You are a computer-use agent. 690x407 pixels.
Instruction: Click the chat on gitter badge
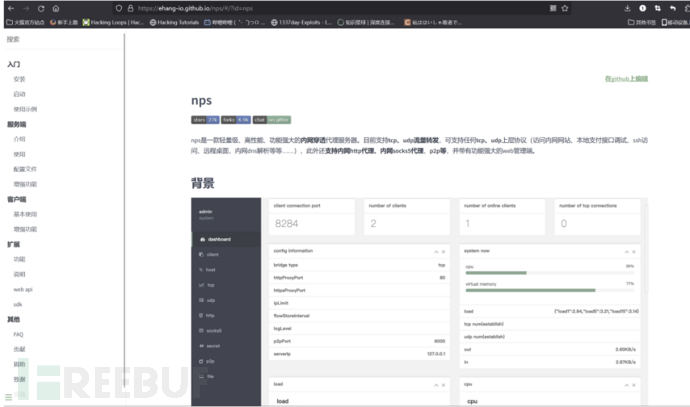coord(272,120)
